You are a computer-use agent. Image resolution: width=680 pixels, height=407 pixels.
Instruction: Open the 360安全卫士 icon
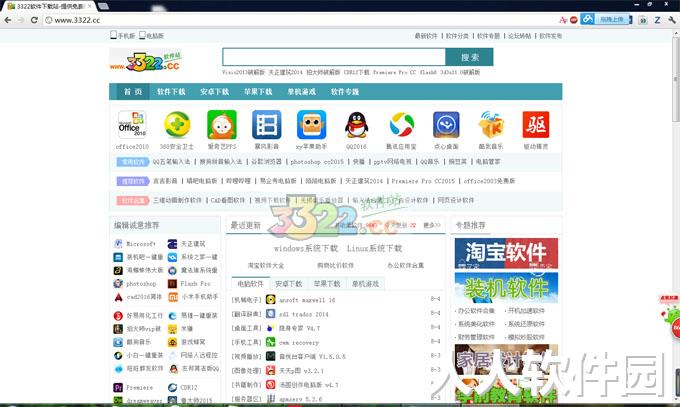point(177,125)
